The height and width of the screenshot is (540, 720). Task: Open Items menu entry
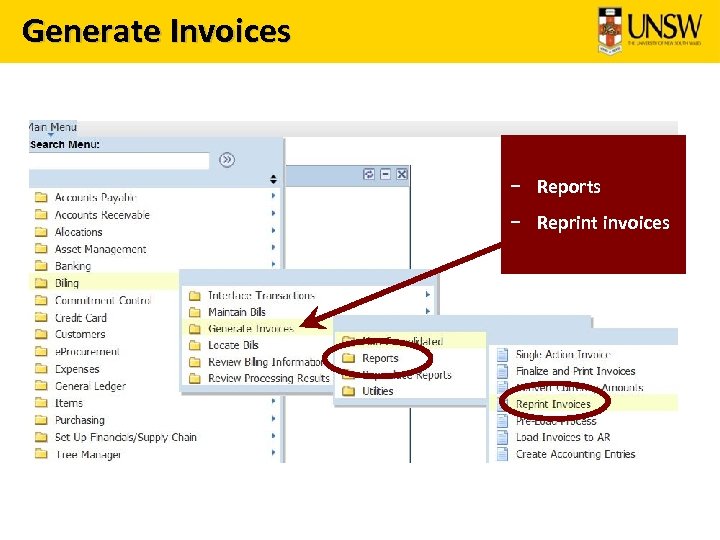68,403
